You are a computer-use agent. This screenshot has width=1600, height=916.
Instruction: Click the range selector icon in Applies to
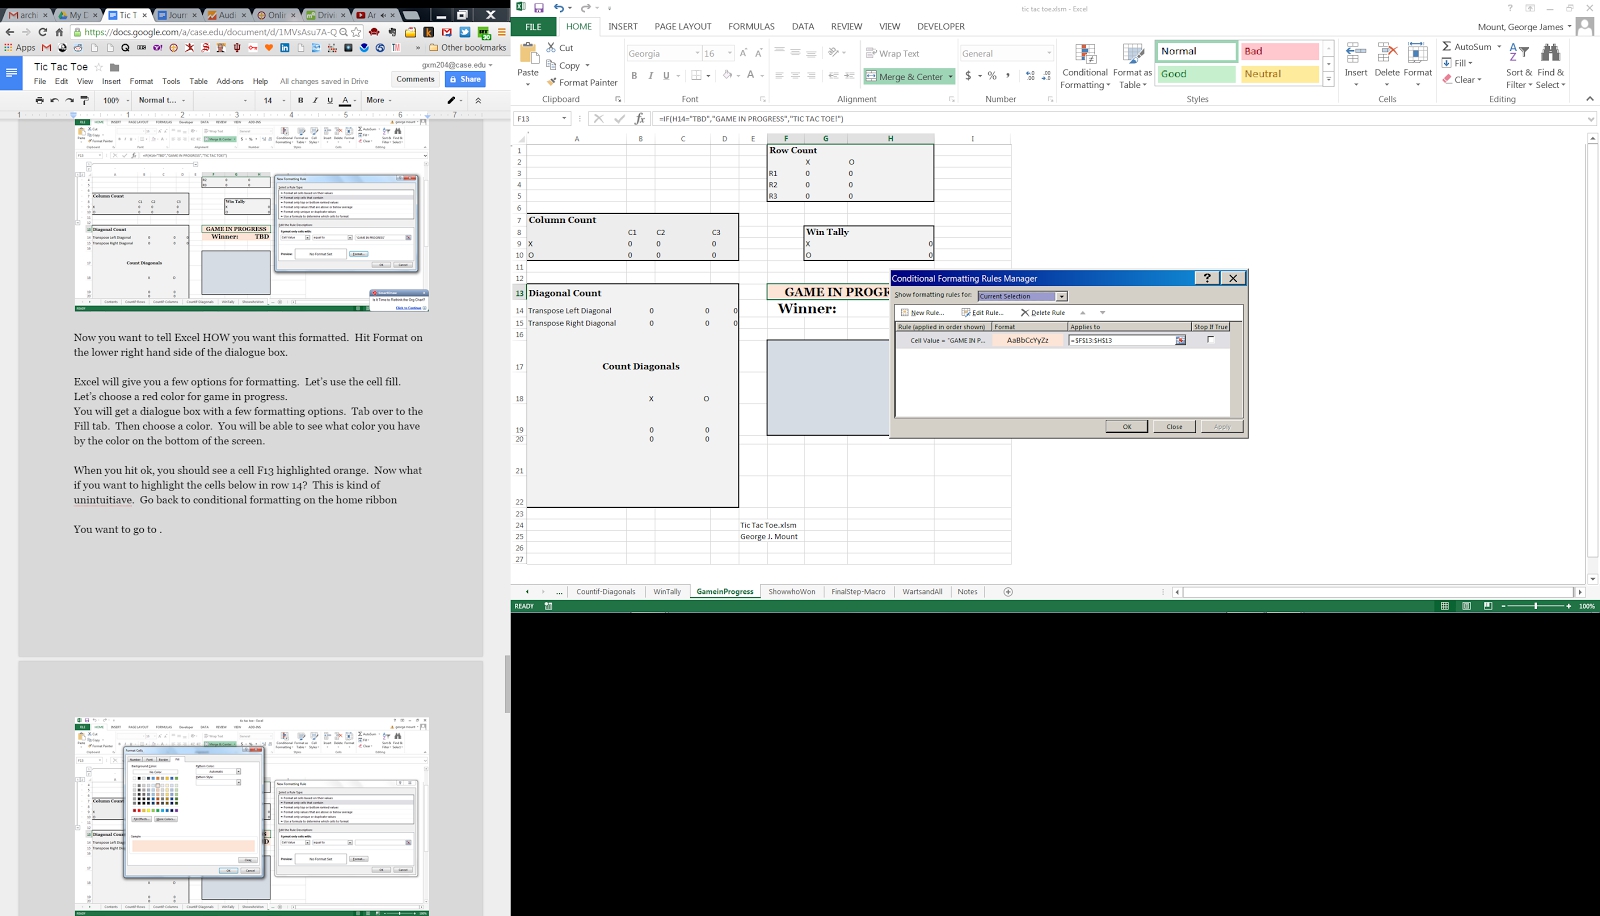(1180, 341)
